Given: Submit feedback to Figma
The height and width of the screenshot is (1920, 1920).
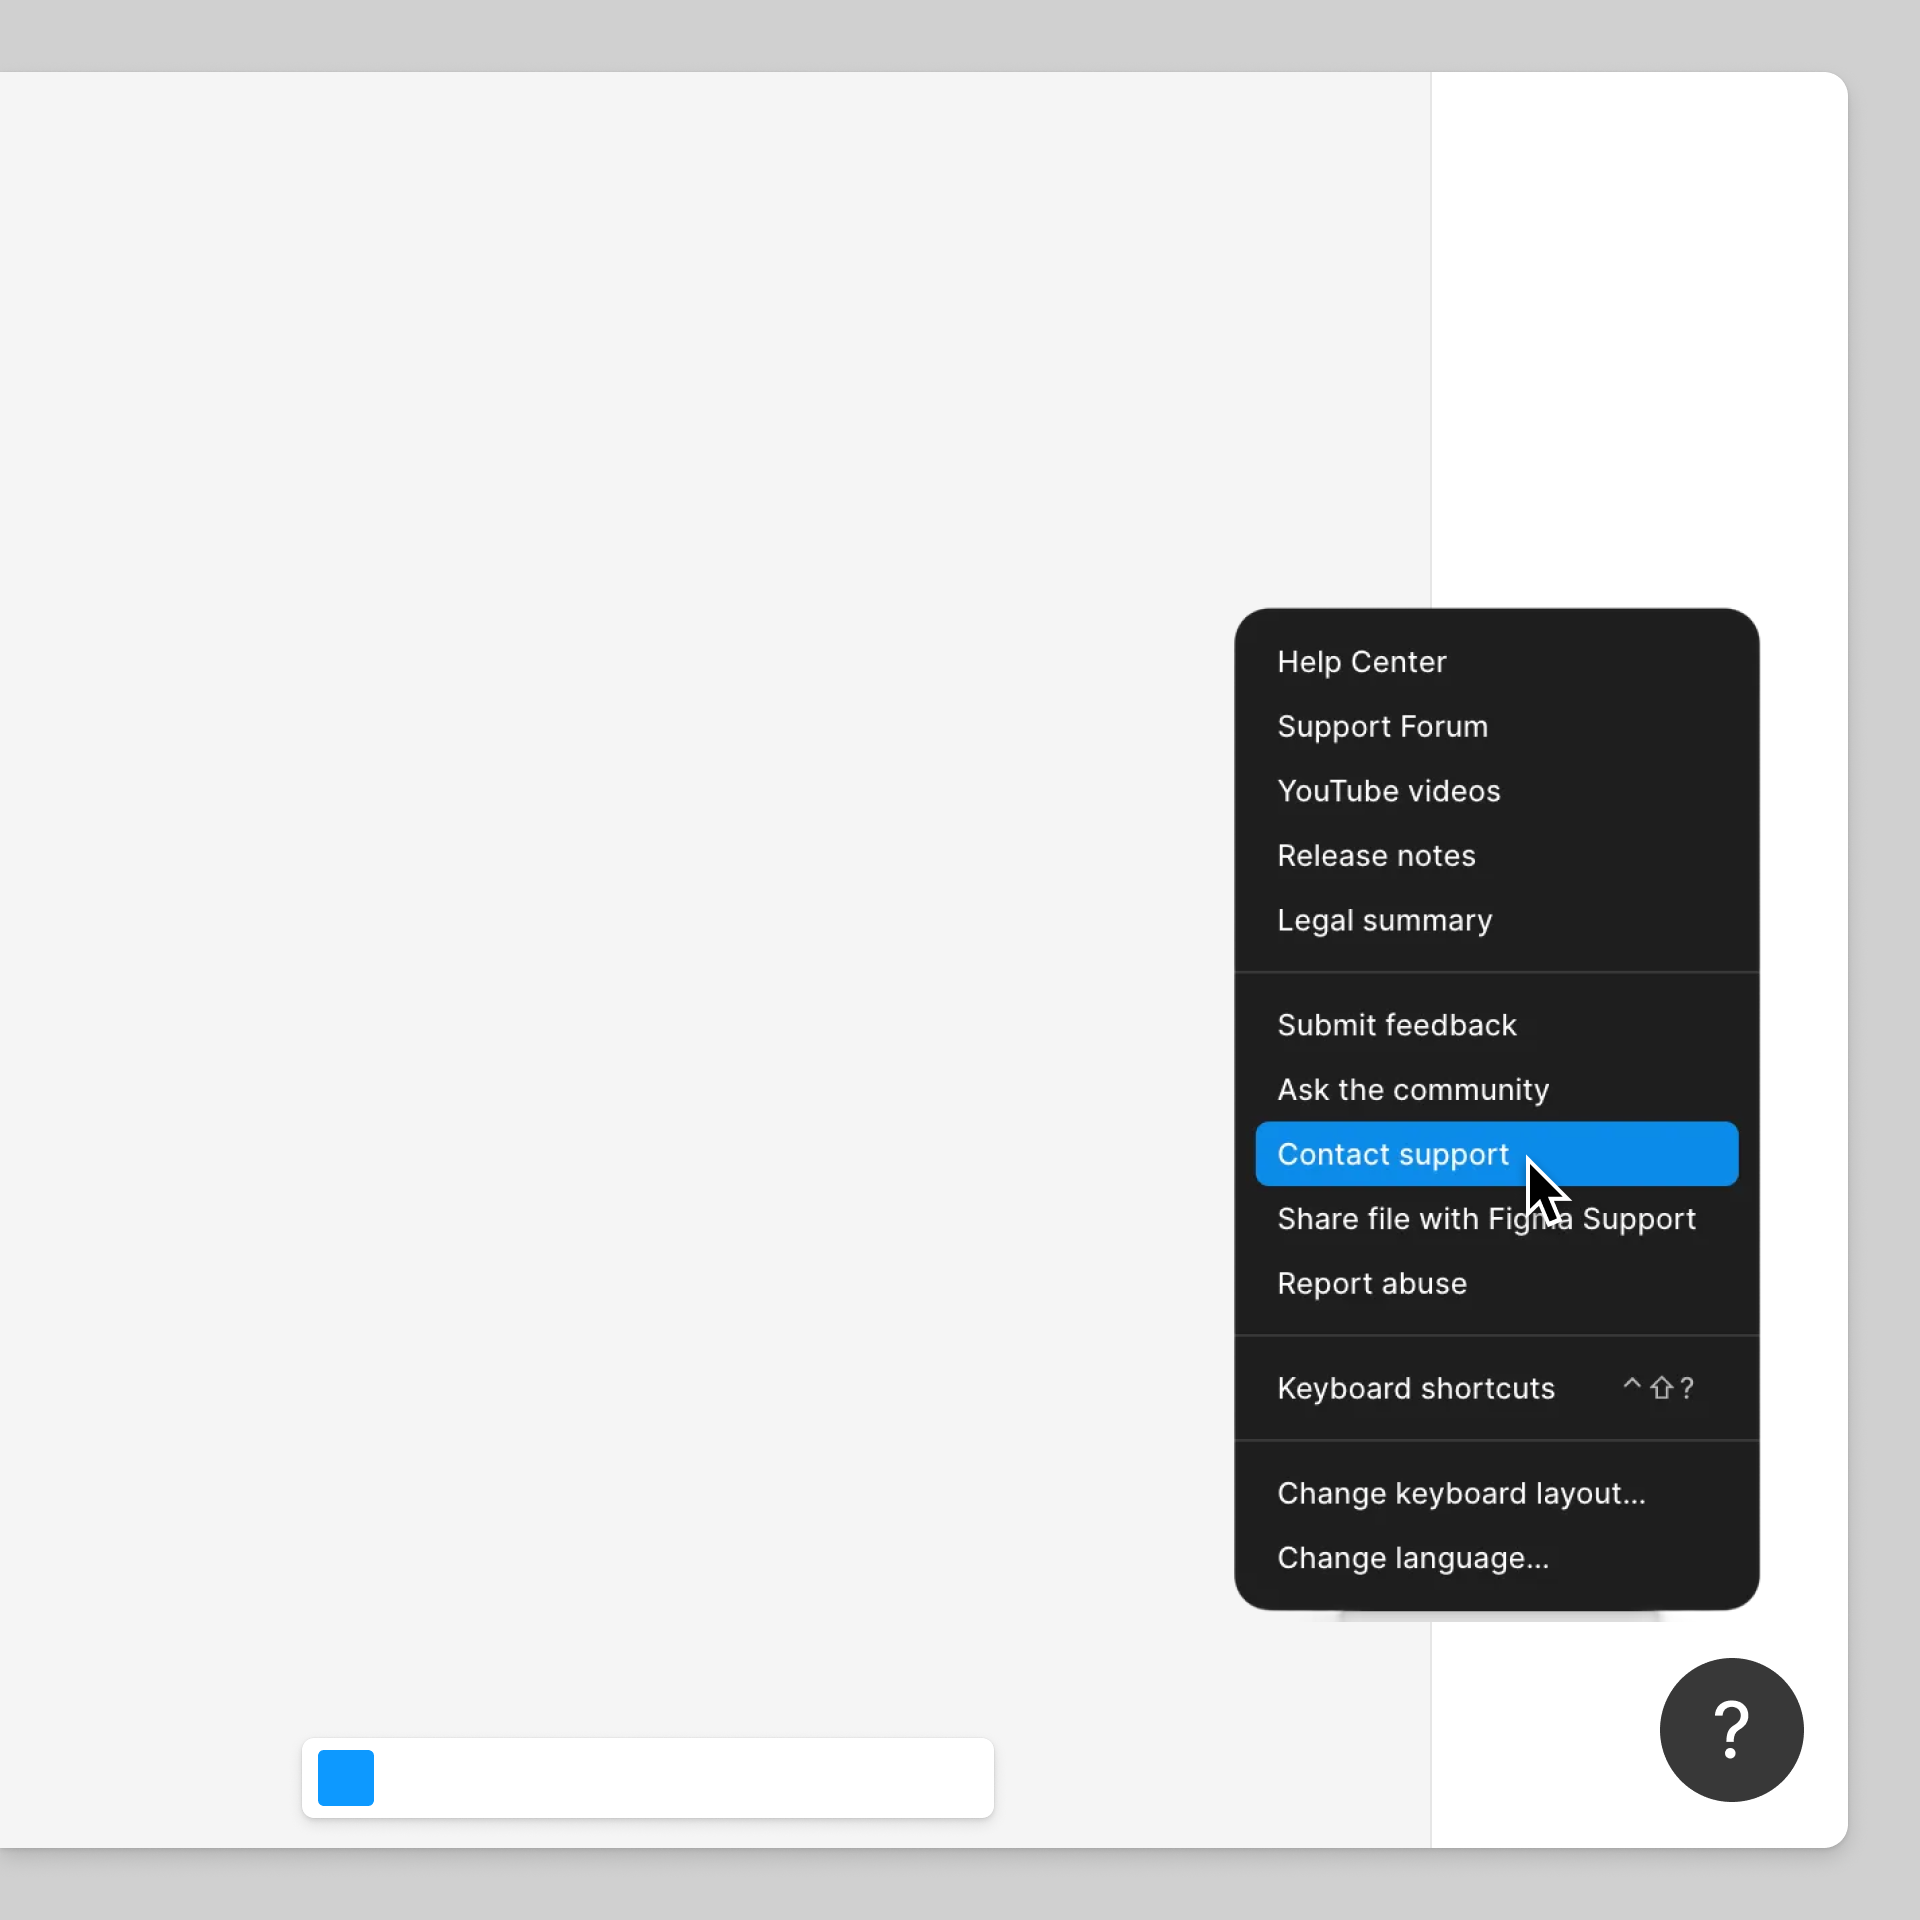Looking at the screenshot, I should [1396, 1024].
